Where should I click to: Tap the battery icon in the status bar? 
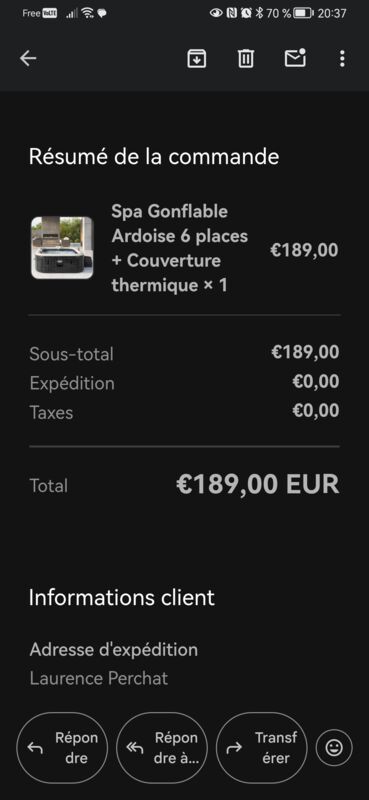pos(303,13)
